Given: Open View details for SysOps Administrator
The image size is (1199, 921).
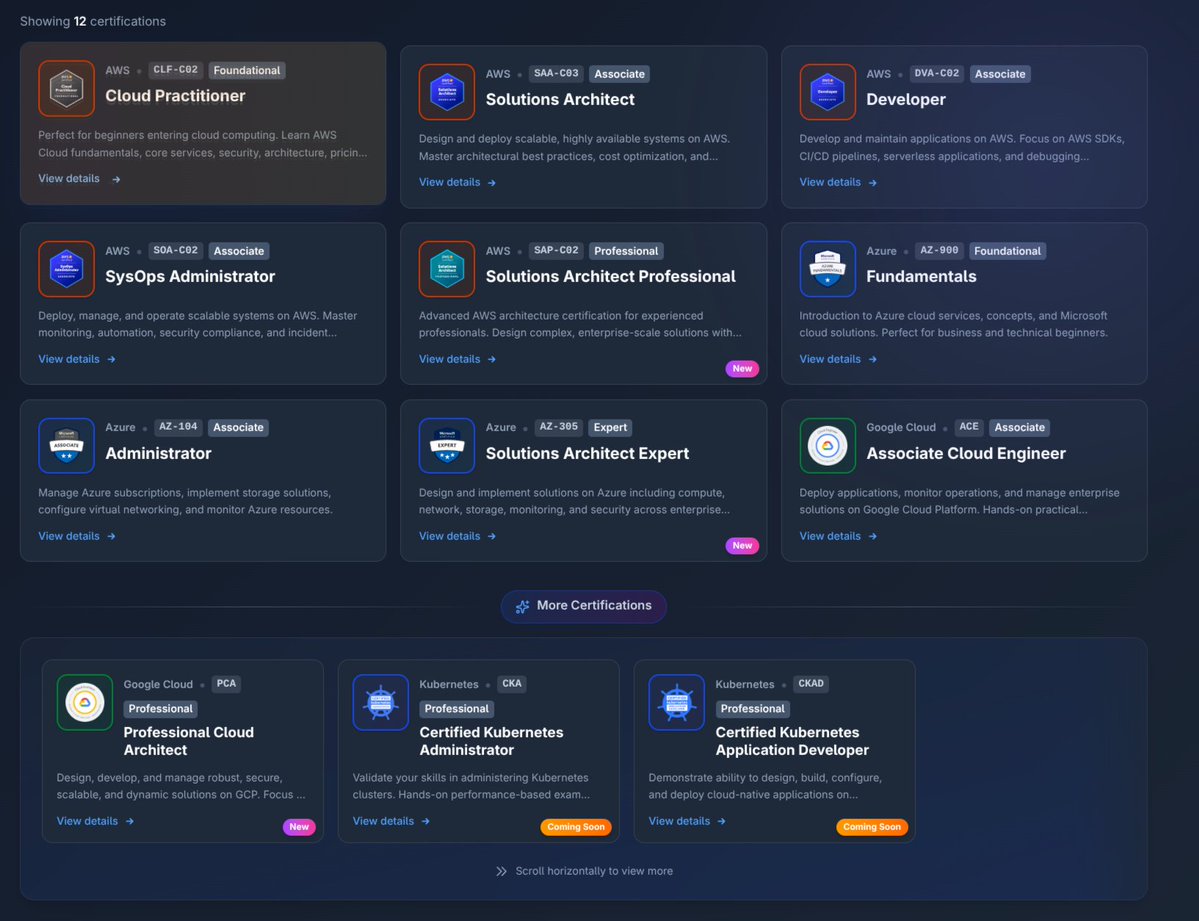Looking at the screenshot, I should coord(76,360).
